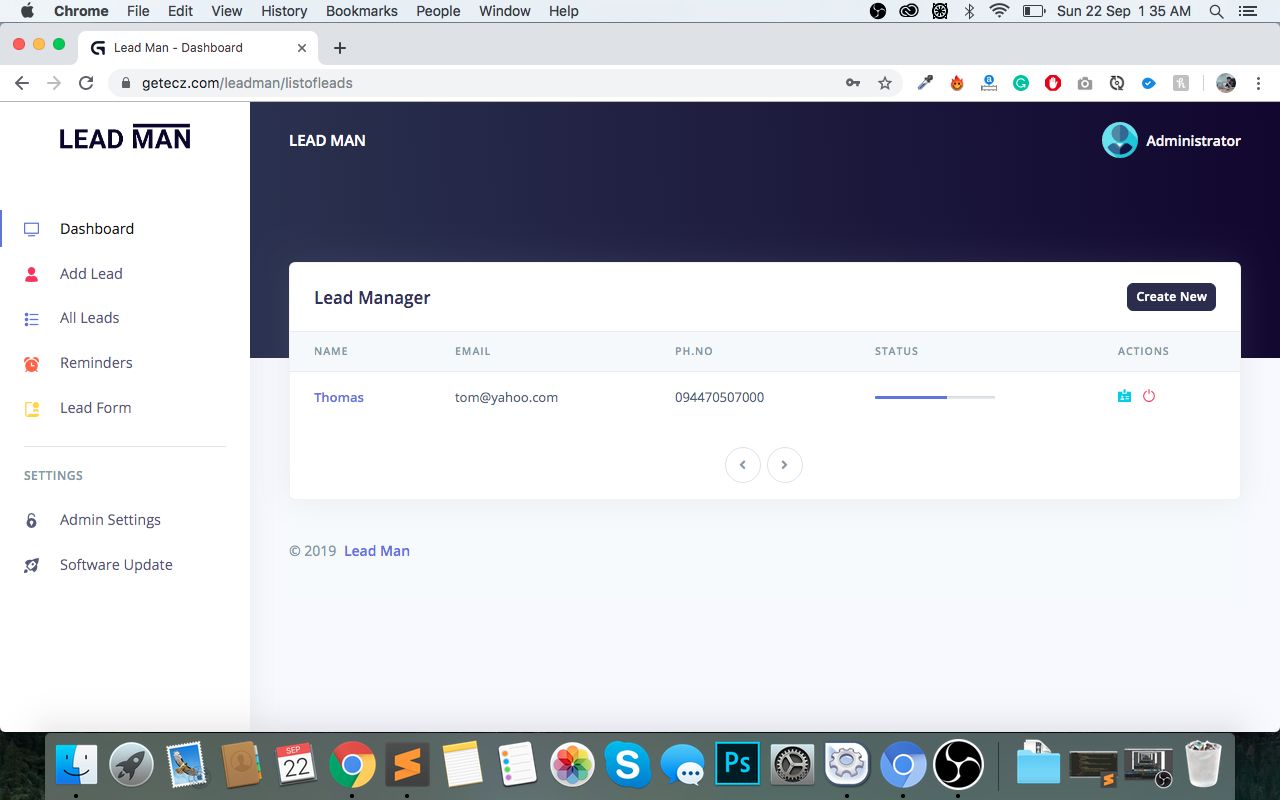1280x800 pixels.
Task: Click the Dashboard monitor icon in sidebar
Action: (x=31, y=229)
